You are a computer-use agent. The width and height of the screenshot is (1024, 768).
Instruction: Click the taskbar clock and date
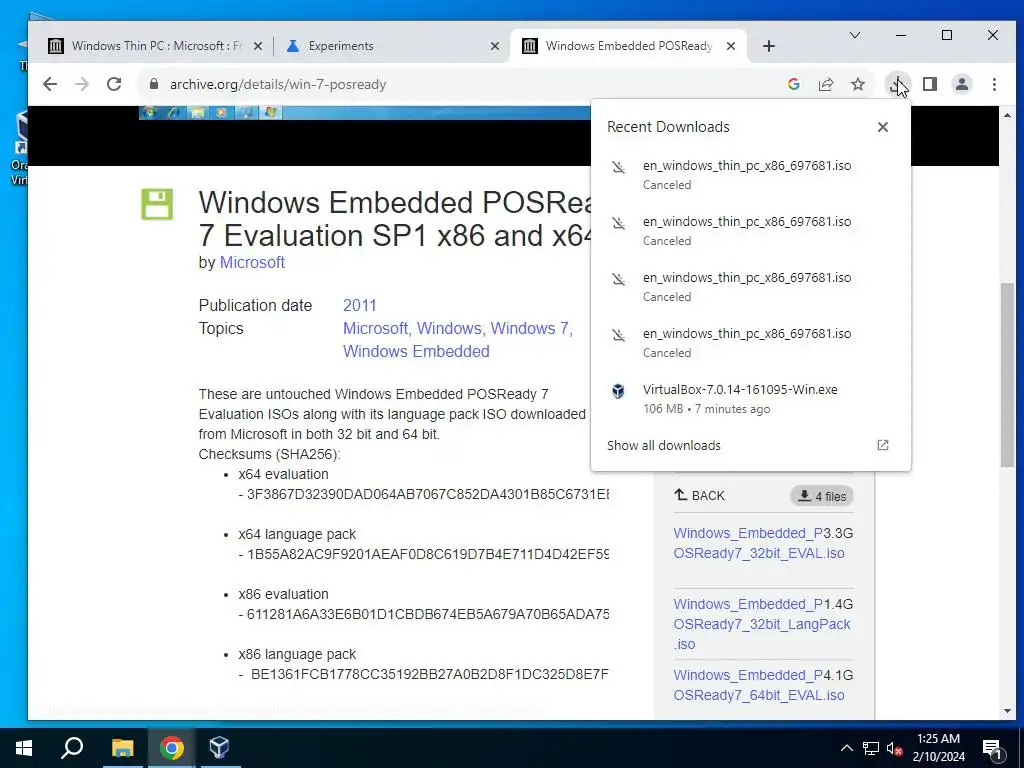tap(938, 748)
